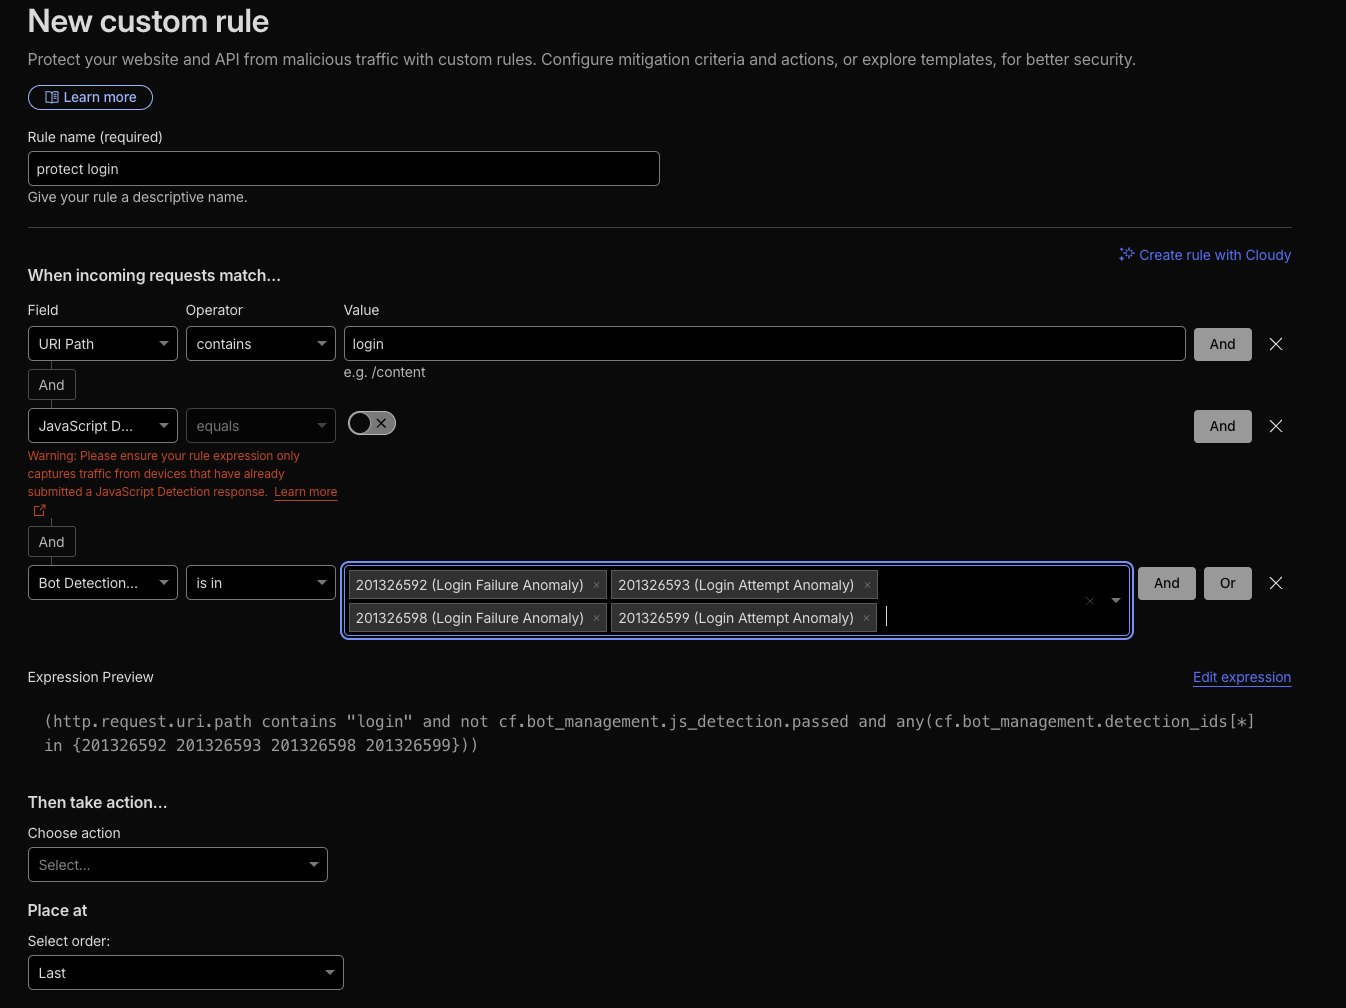Click the Cloudy sparkles icon
Screen dimensions: 1346x1008
click(x=1126, y=254)
